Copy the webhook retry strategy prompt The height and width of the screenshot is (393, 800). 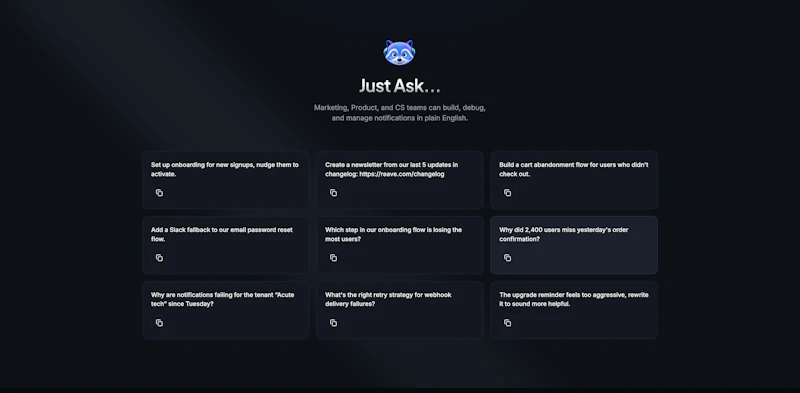coord(333,323)
